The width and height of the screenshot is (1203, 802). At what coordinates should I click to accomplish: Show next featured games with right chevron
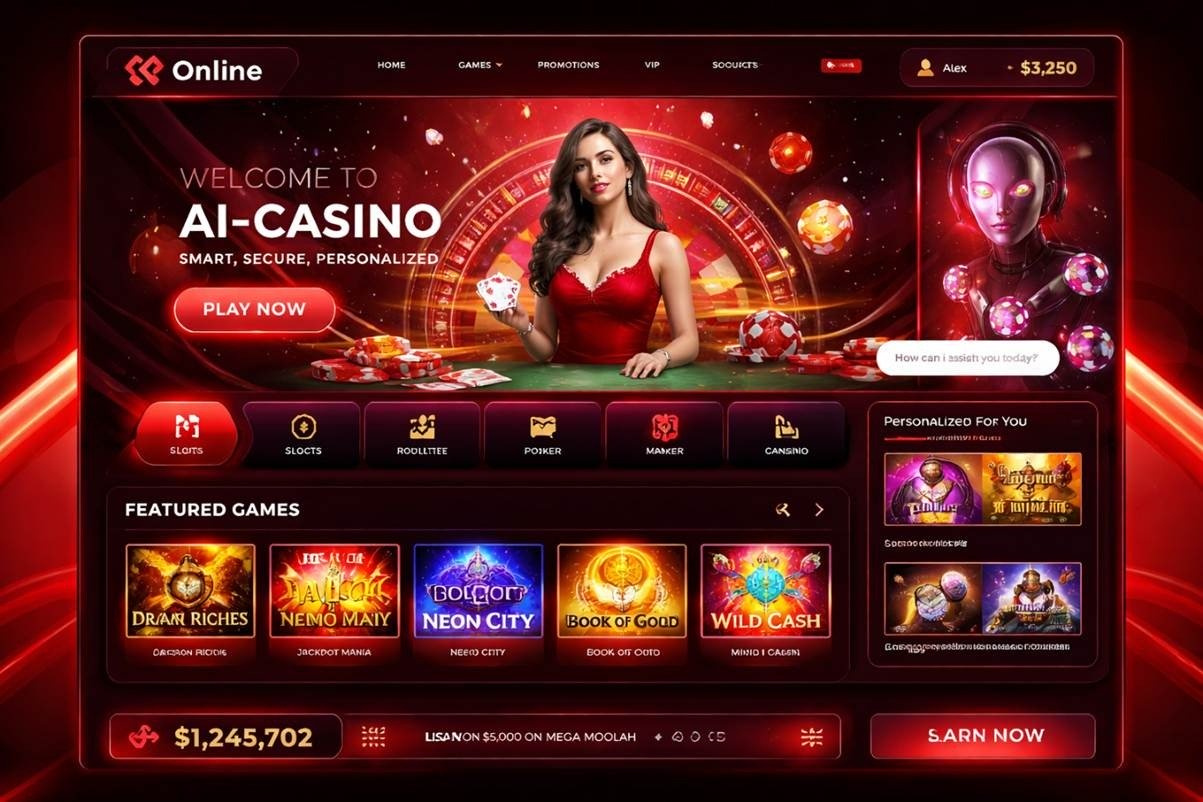point(819,510)
